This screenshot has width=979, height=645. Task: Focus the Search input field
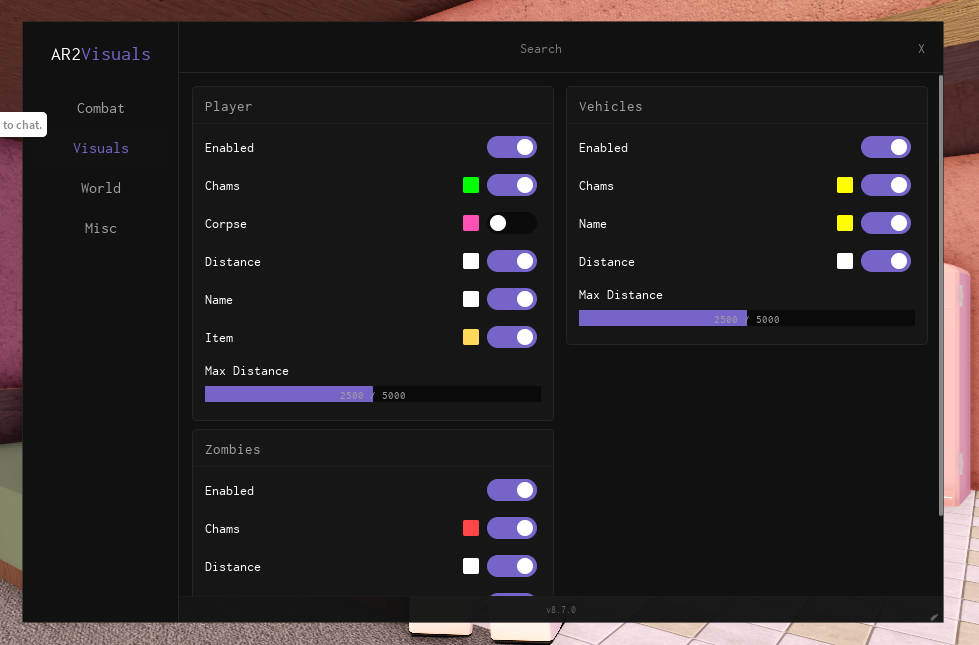(x=541, y=49)
